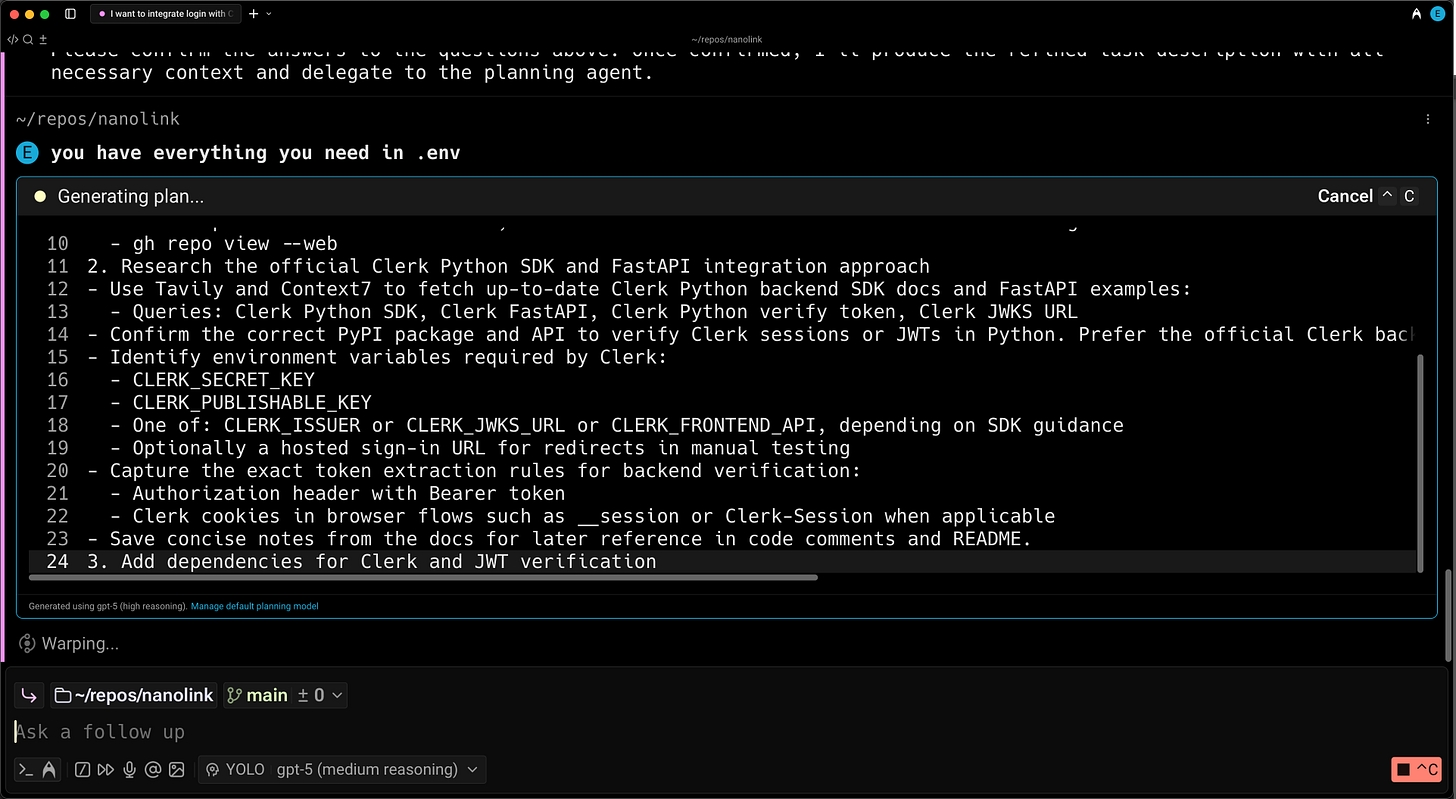Click the plan panel vertical scrollbar
The width and height of the screenshot is (1456, 799).
point(1419,463)
